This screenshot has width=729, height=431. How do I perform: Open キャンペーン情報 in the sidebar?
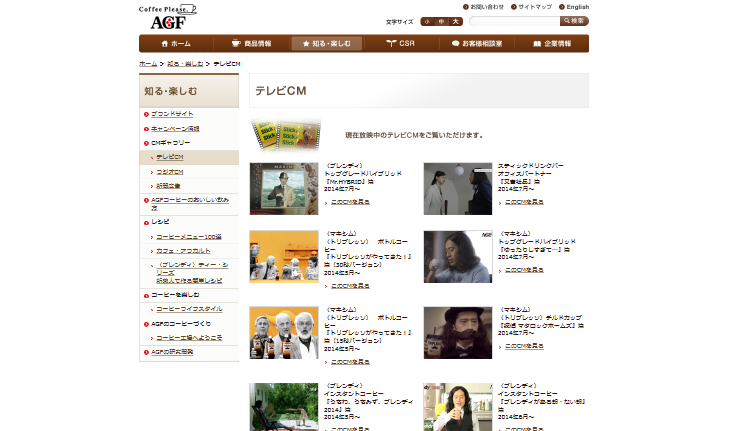175,128
